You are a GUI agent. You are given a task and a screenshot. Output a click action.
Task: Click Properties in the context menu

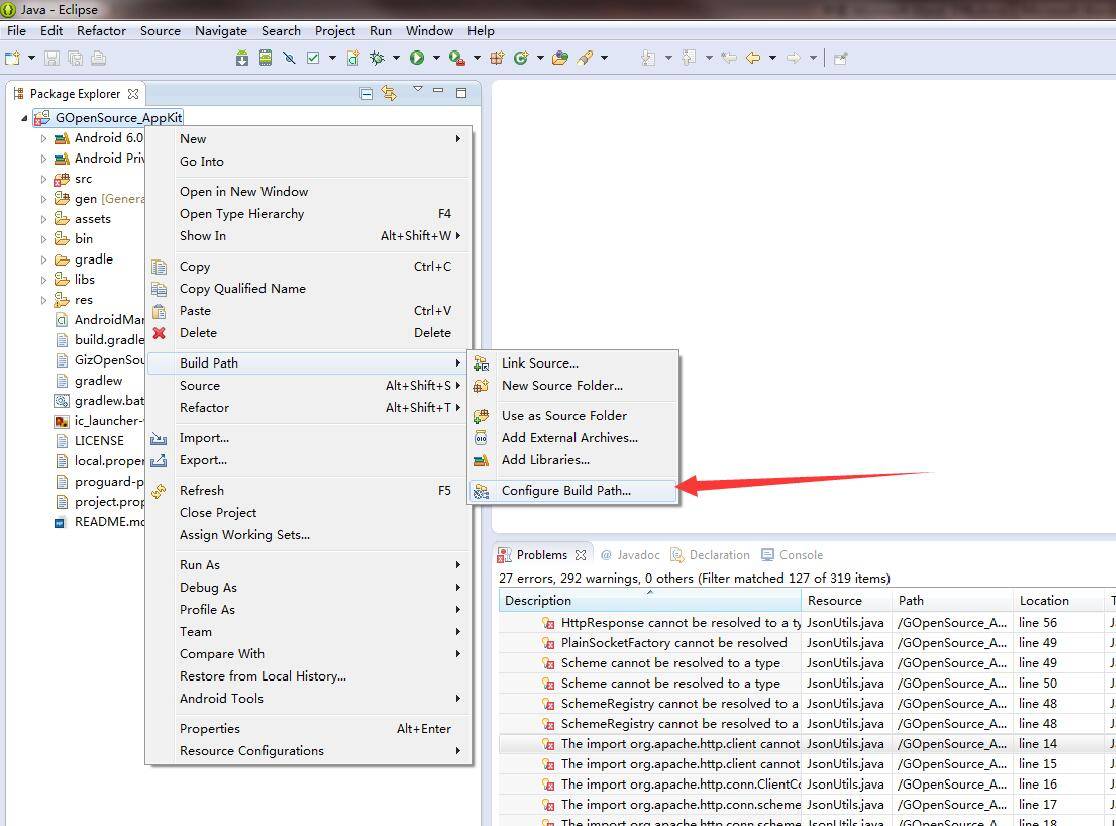pyautogui.click(x=308, y=729)
